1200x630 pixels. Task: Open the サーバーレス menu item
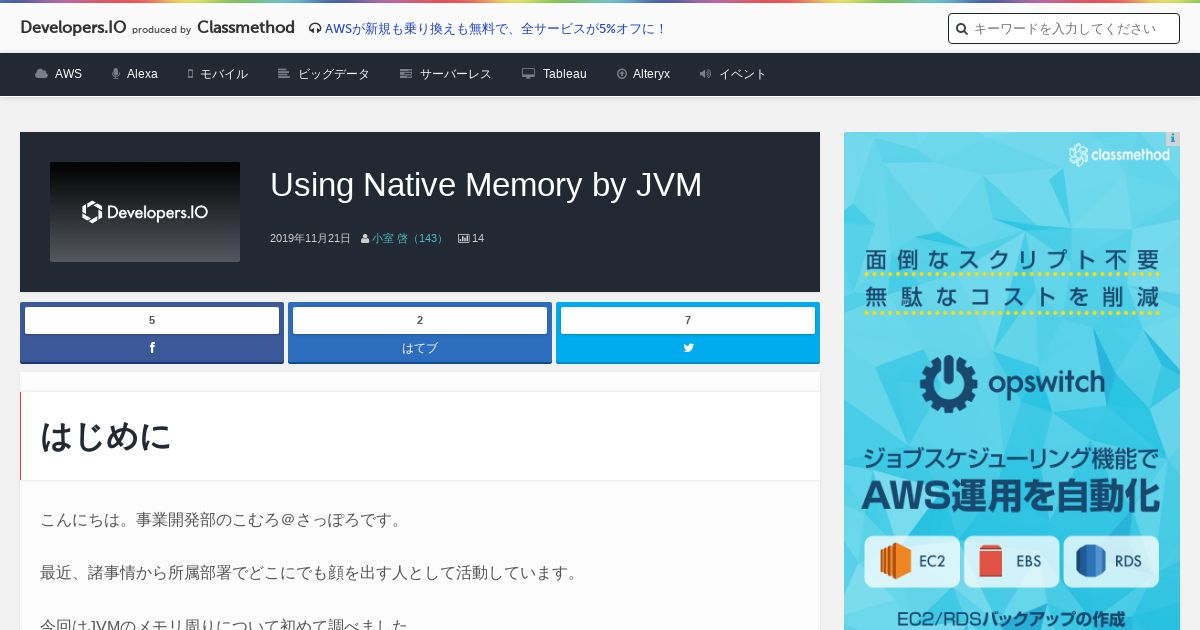point(456,74)
